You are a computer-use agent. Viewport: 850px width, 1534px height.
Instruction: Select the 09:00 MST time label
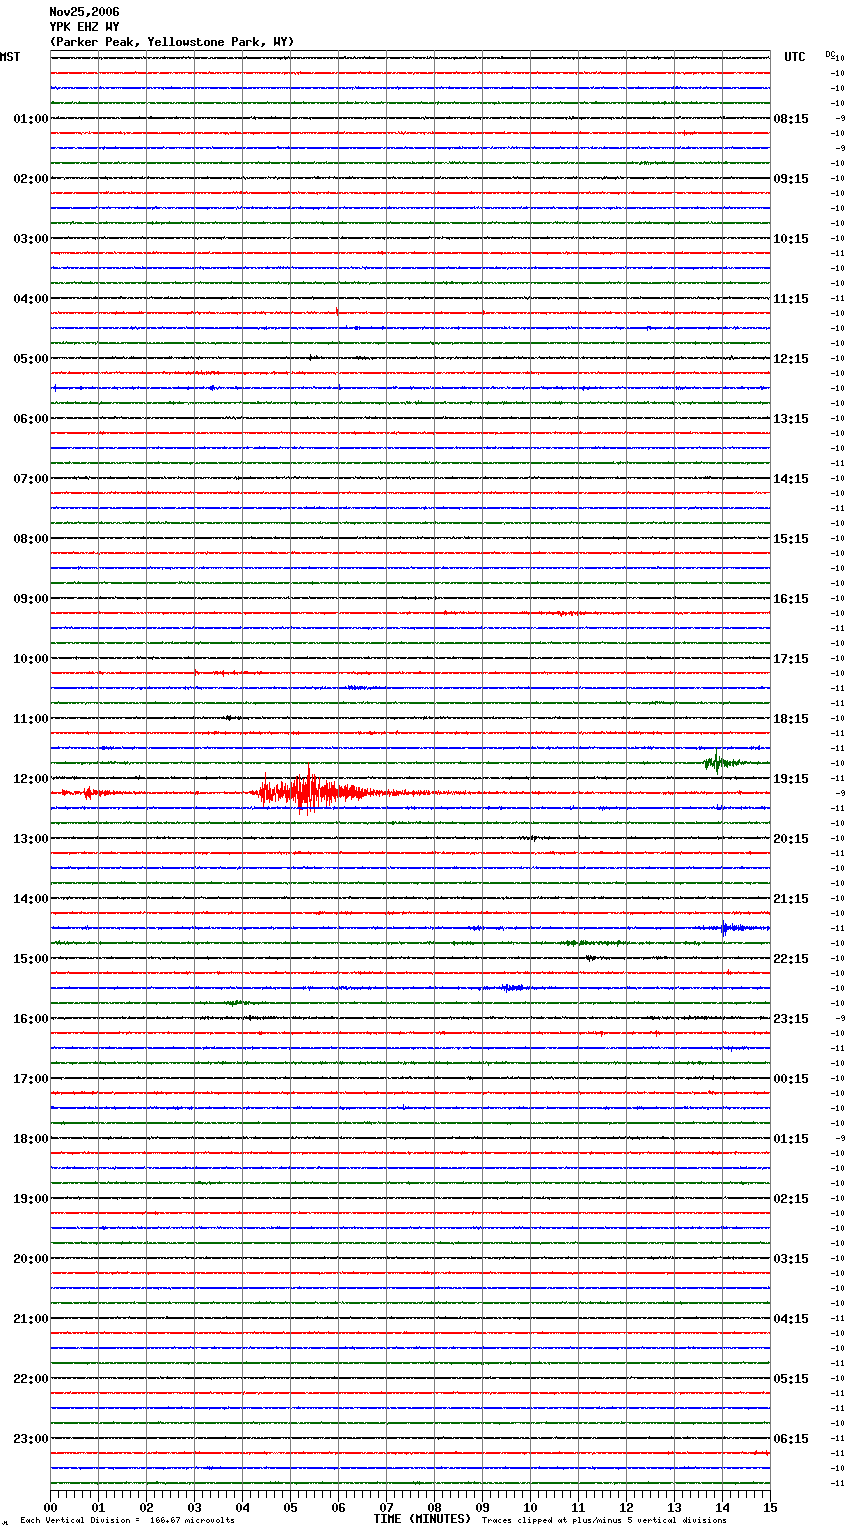pos(30,599)
